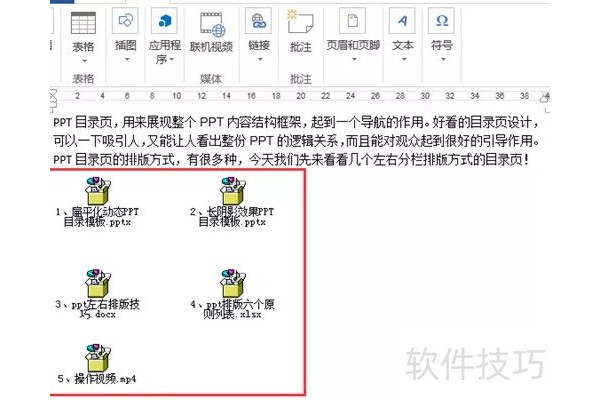Click file label 1、扁平化动态PPT目录模板.pptx
This screenshot has width=600, height=400.
coord(97,217)
